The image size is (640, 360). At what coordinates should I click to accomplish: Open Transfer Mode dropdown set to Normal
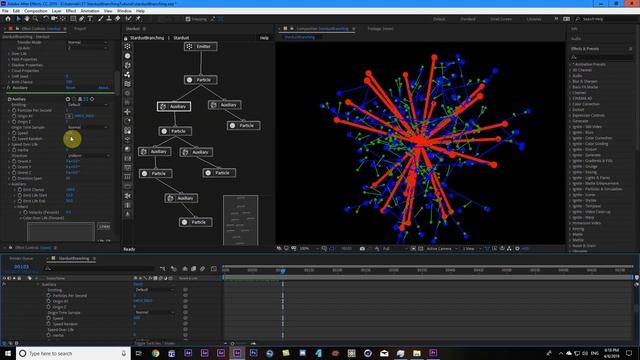coord(87,42)
